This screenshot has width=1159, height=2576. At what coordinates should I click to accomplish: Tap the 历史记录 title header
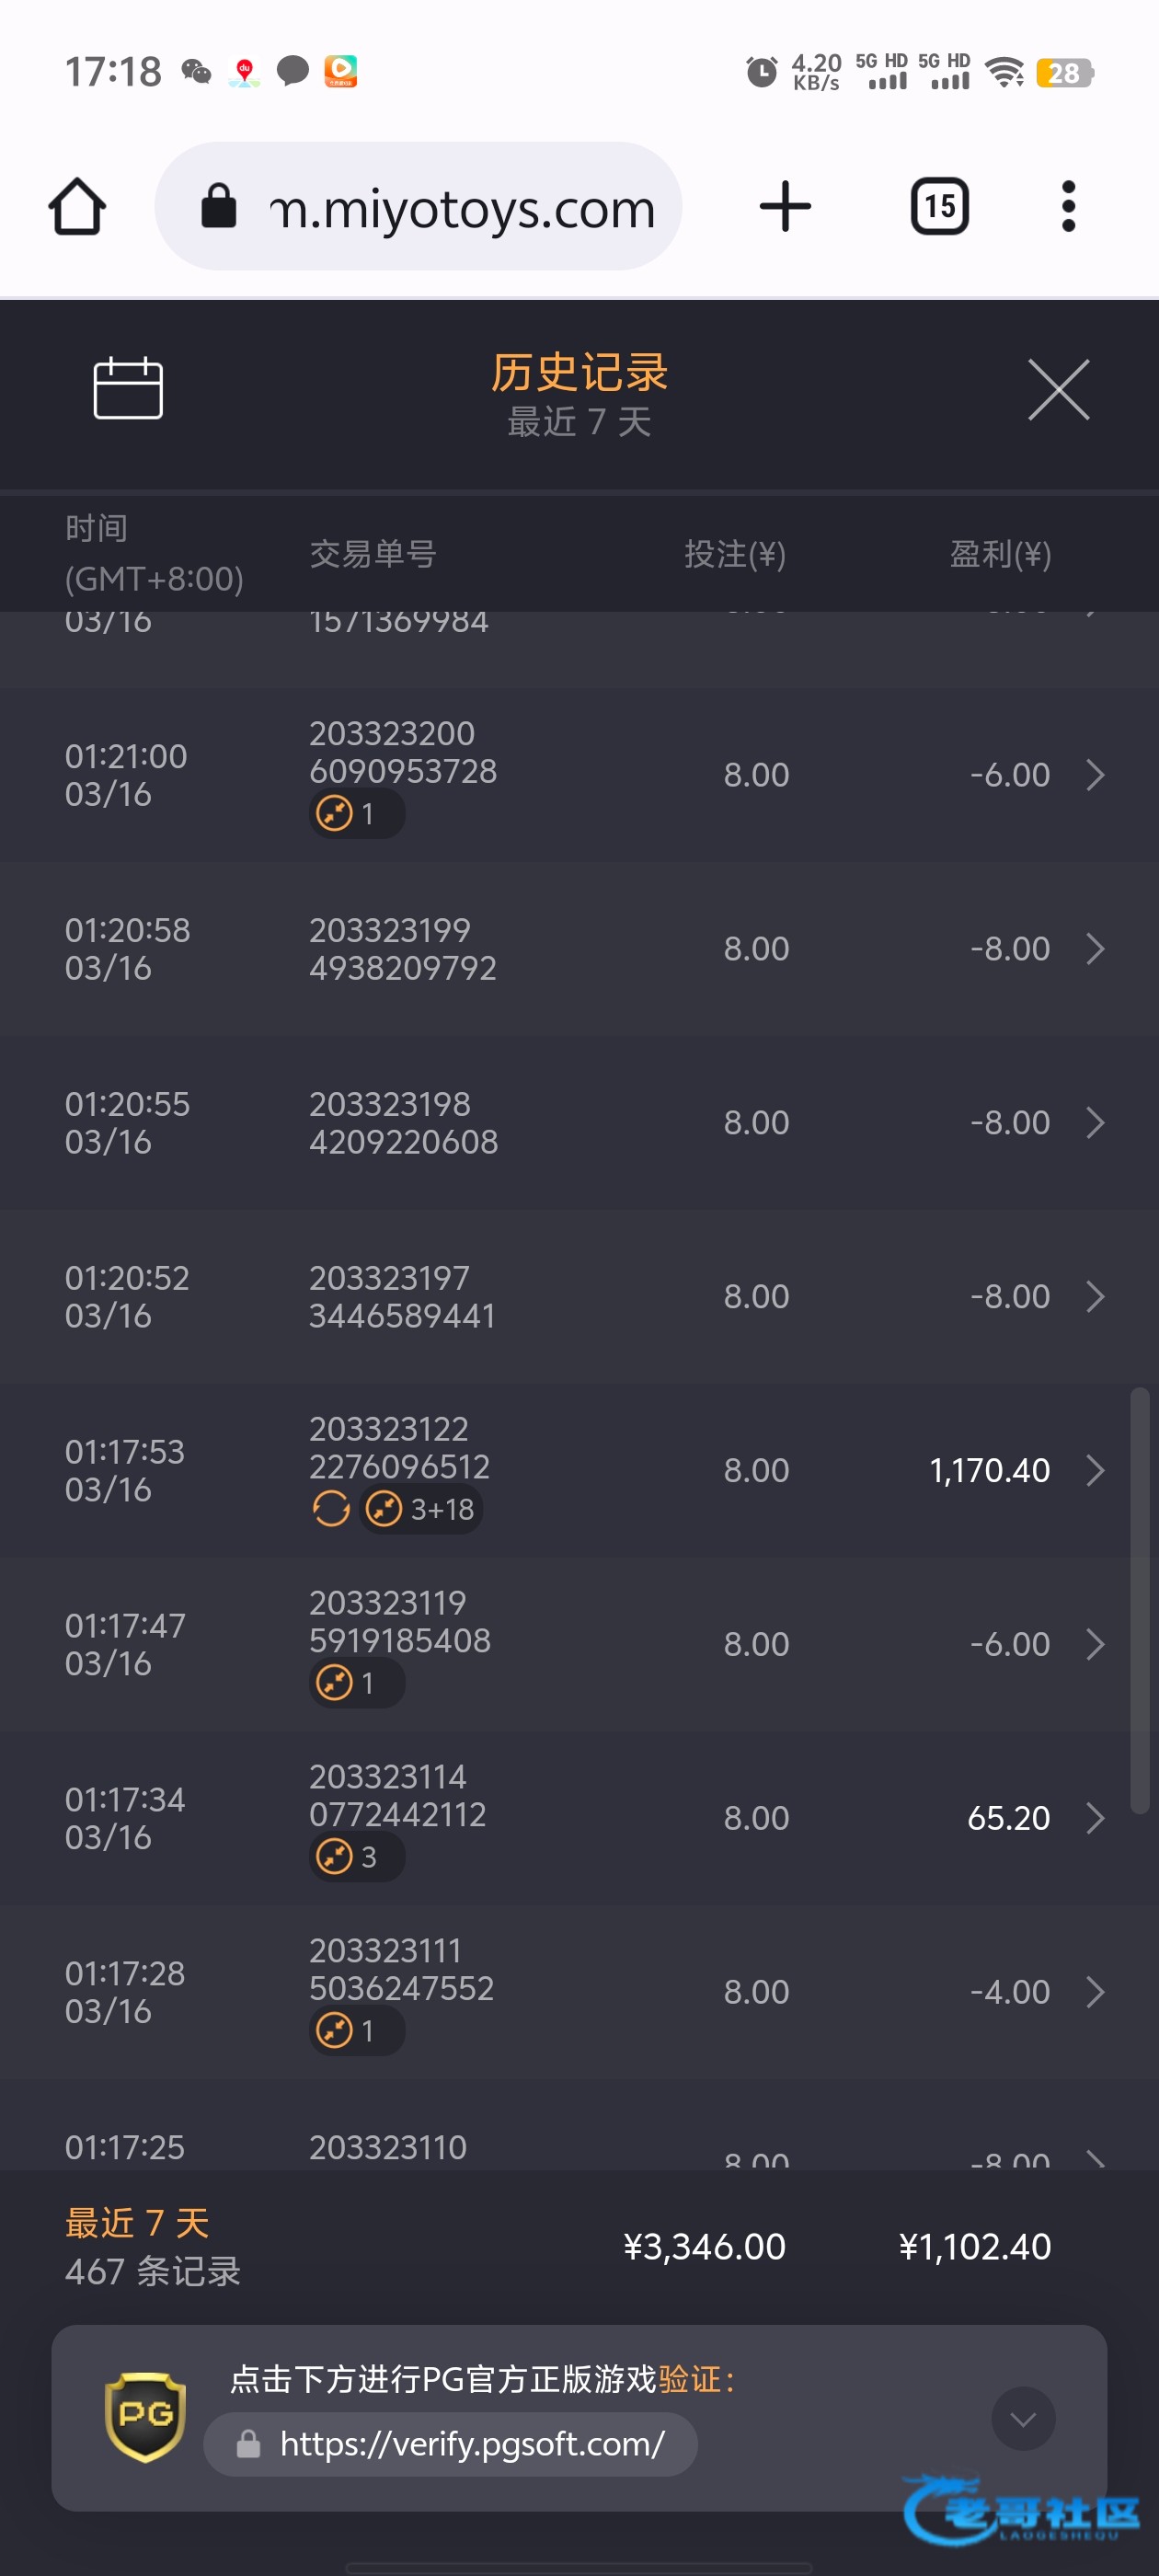(579, 373)
